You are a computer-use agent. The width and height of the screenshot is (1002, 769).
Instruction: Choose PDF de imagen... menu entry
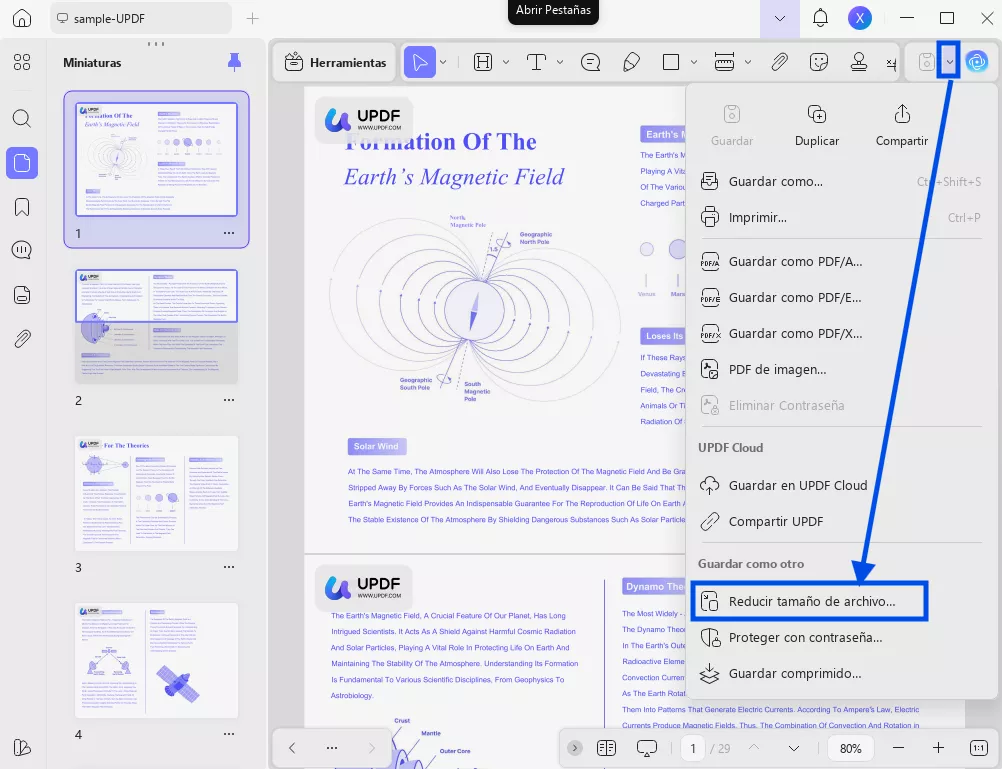840,369
